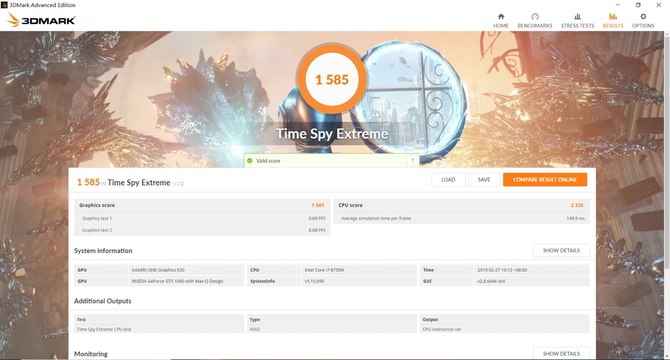Click the Graphics test 1 row
The height and width of the screenshot is (360, 670).
click(x=202, y=218)
